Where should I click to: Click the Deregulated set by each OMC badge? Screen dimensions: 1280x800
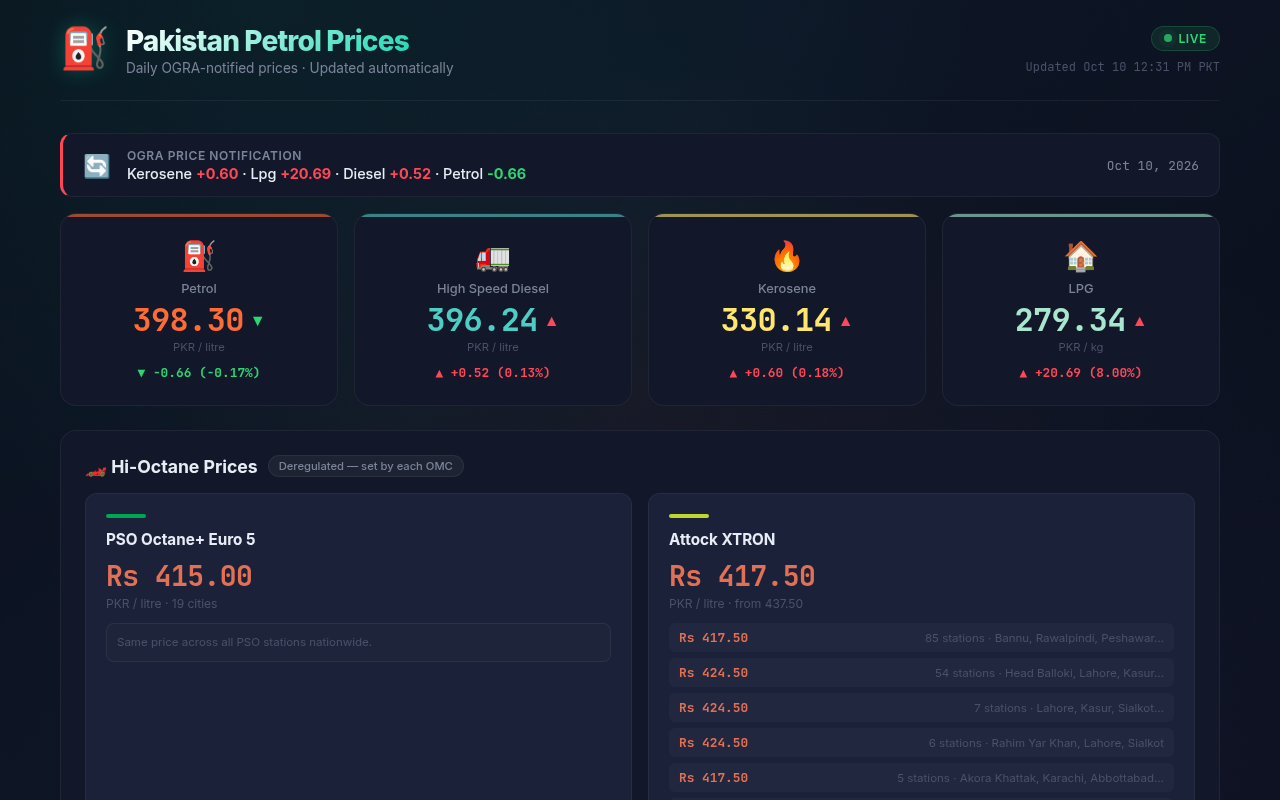(x=366, y=466)
